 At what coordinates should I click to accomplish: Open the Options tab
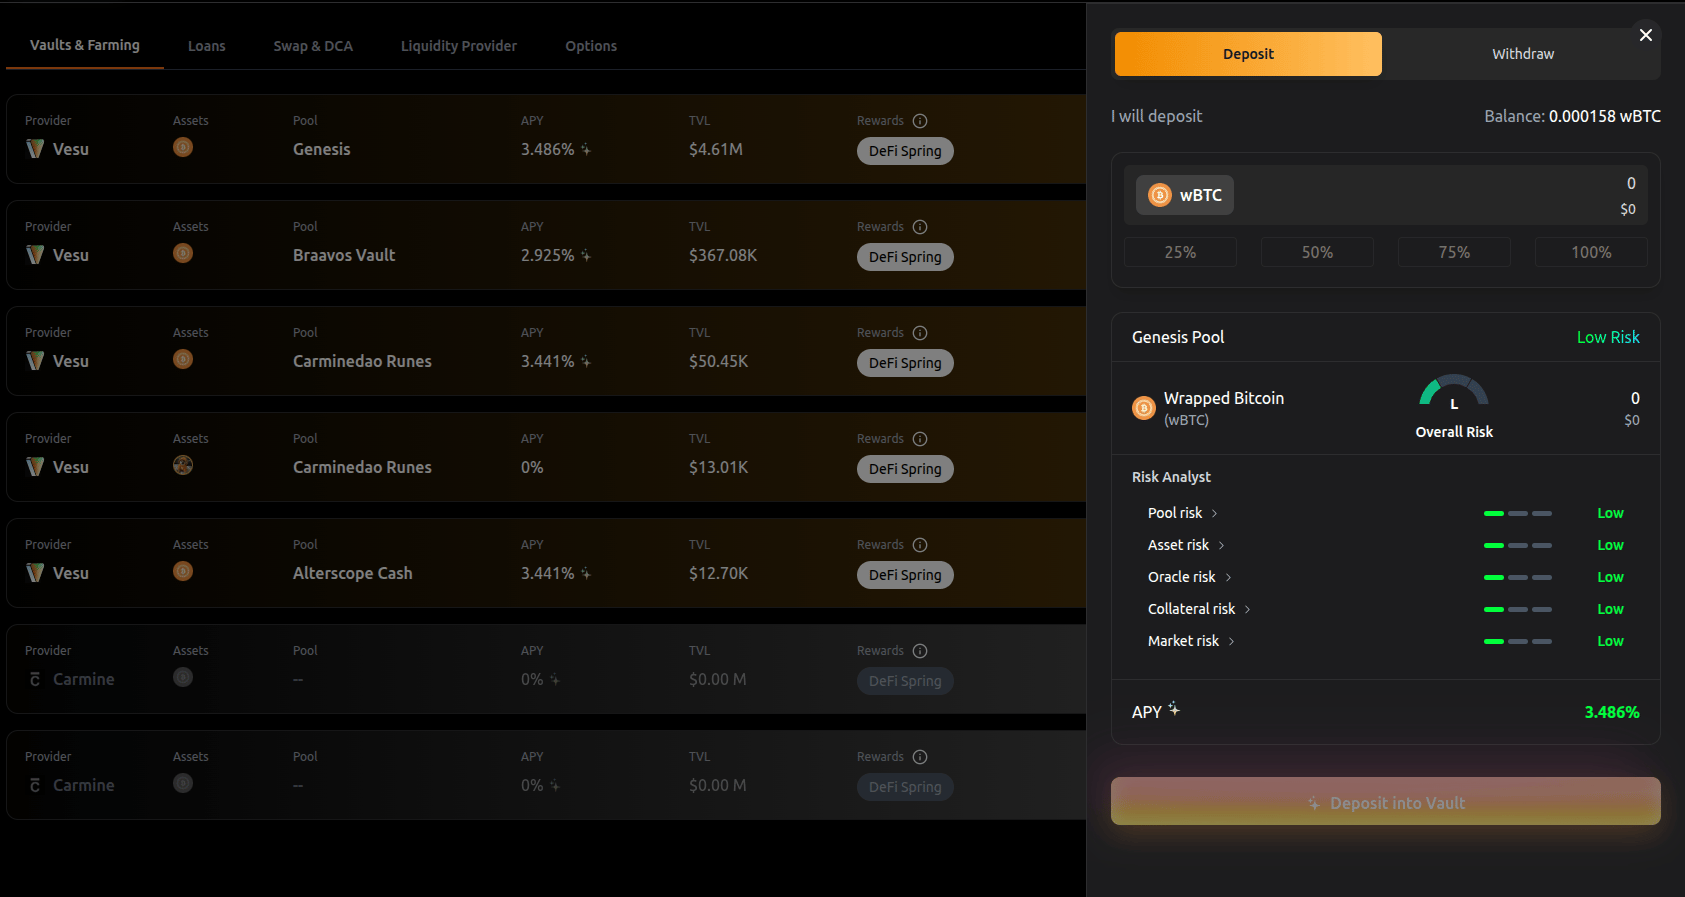tap(591, 46)
